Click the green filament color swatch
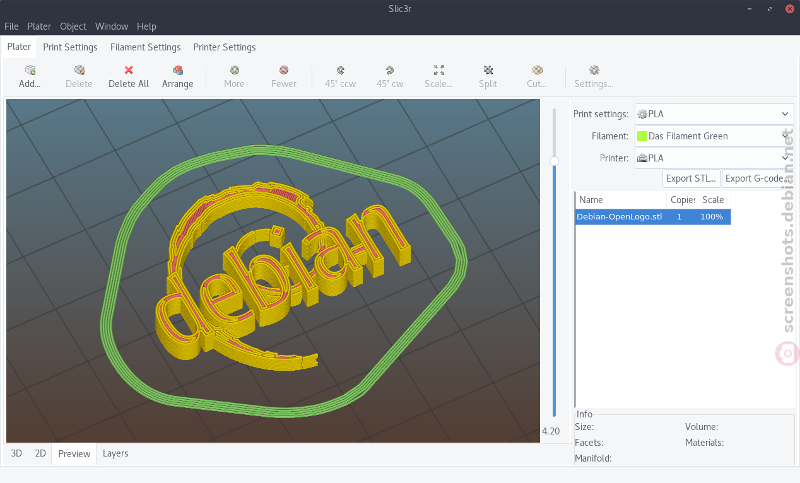 pyautogui.click(x=642, y=136)
